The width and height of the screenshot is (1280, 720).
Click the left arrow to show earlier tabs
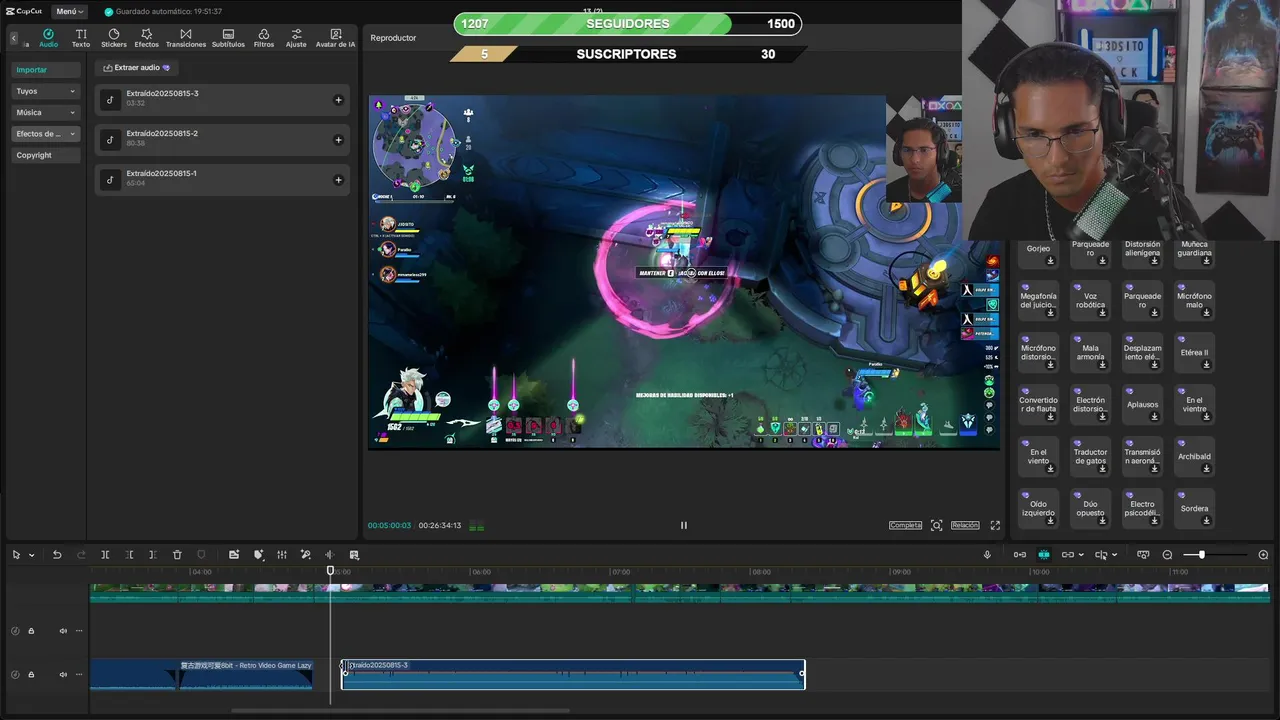[14, 38]
